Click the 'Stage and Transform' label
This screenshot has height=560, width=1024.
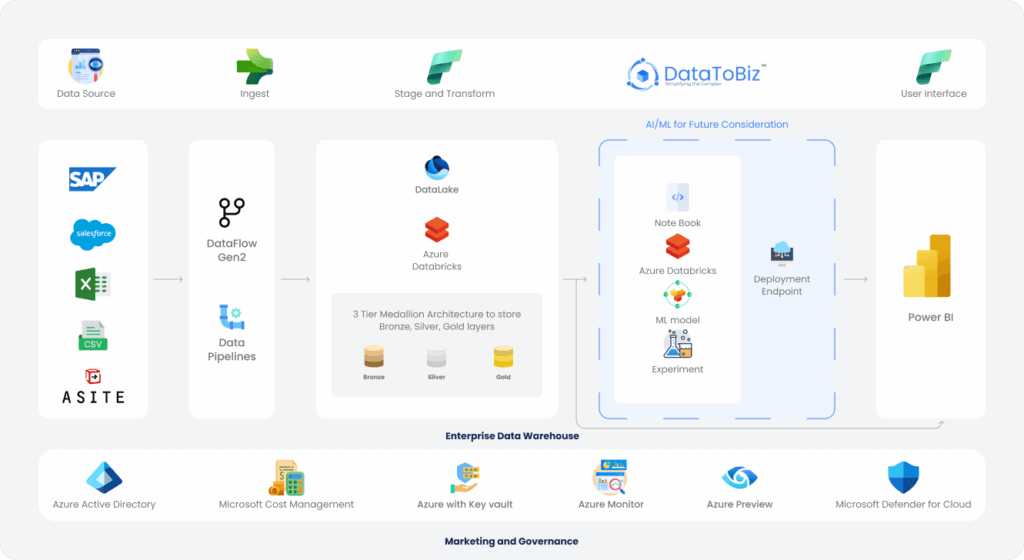444,94
